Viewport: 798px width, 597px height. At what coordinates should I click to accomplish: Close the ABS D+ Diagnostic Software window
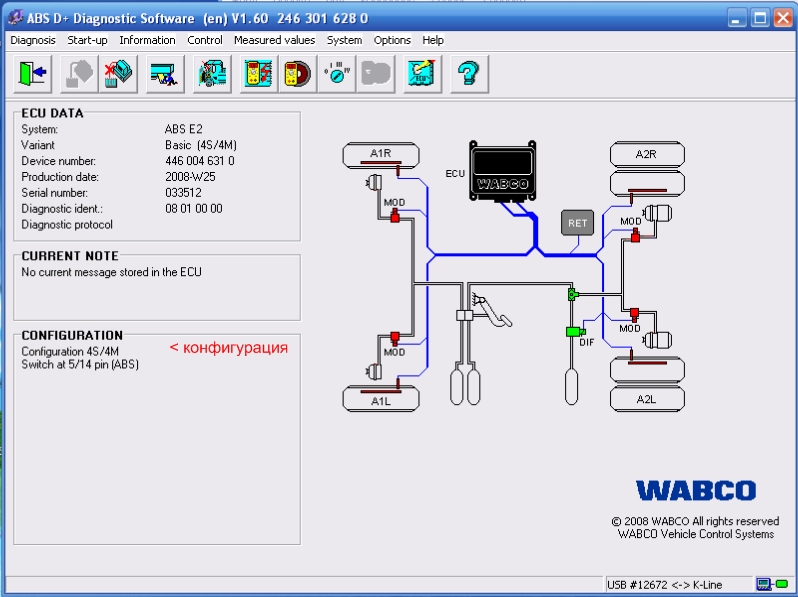tap(784, 19)
